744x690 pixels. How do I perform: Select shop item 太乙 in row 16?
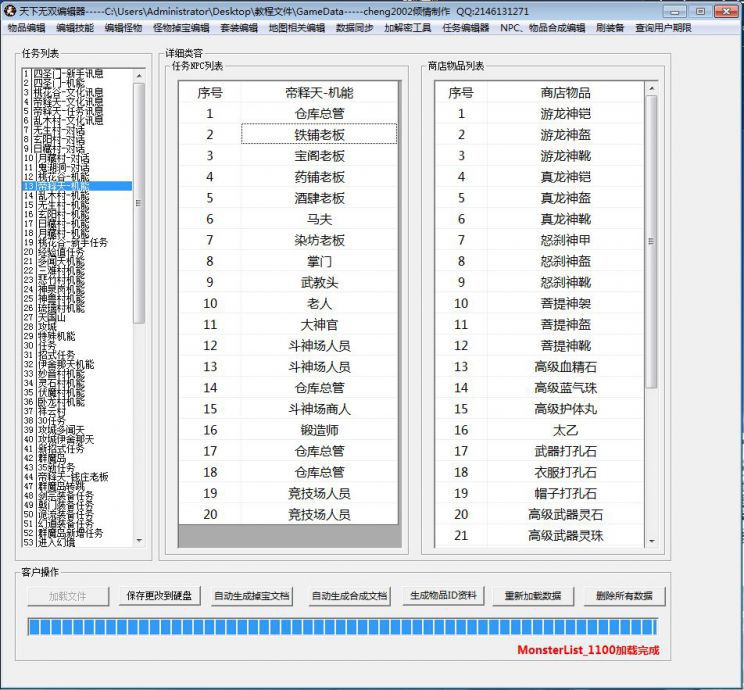click(x=565, y=430)
